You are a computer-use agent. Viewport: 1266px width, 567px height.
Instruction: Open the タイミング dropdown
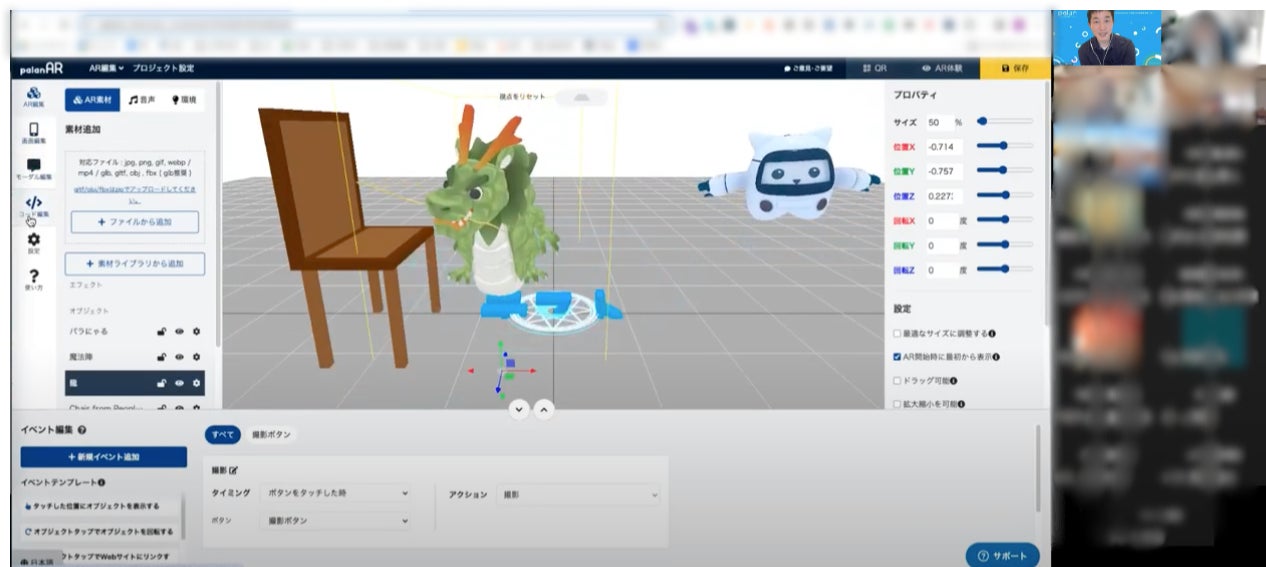[x=335, y=493]
